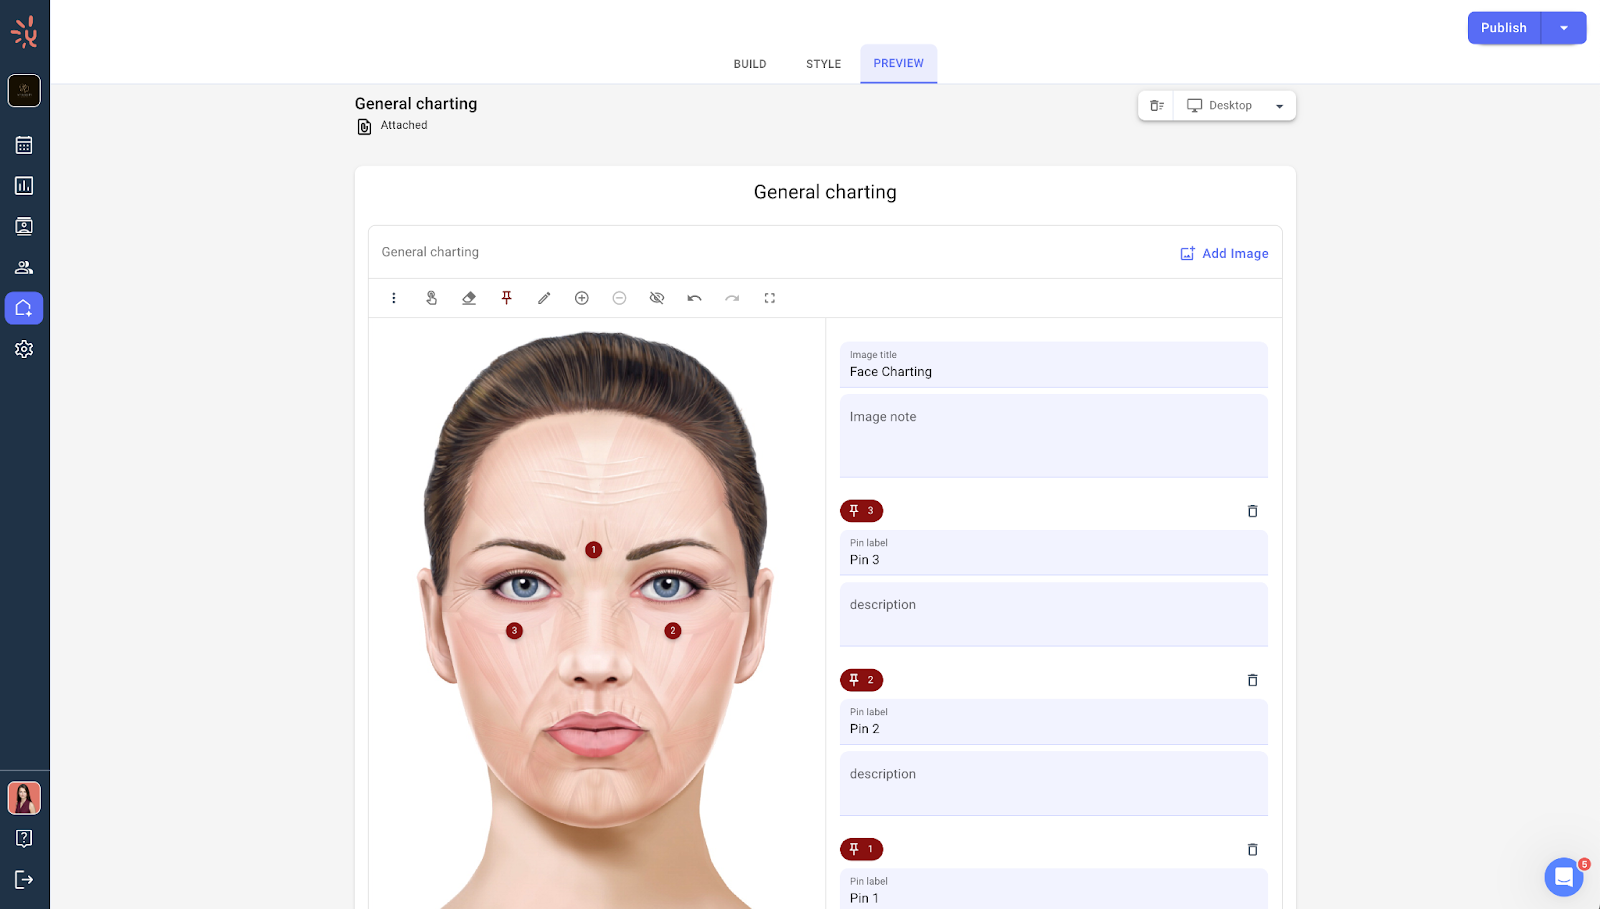Click the Image note text field
The image size is (1600, 909).
click(1053, 436)
